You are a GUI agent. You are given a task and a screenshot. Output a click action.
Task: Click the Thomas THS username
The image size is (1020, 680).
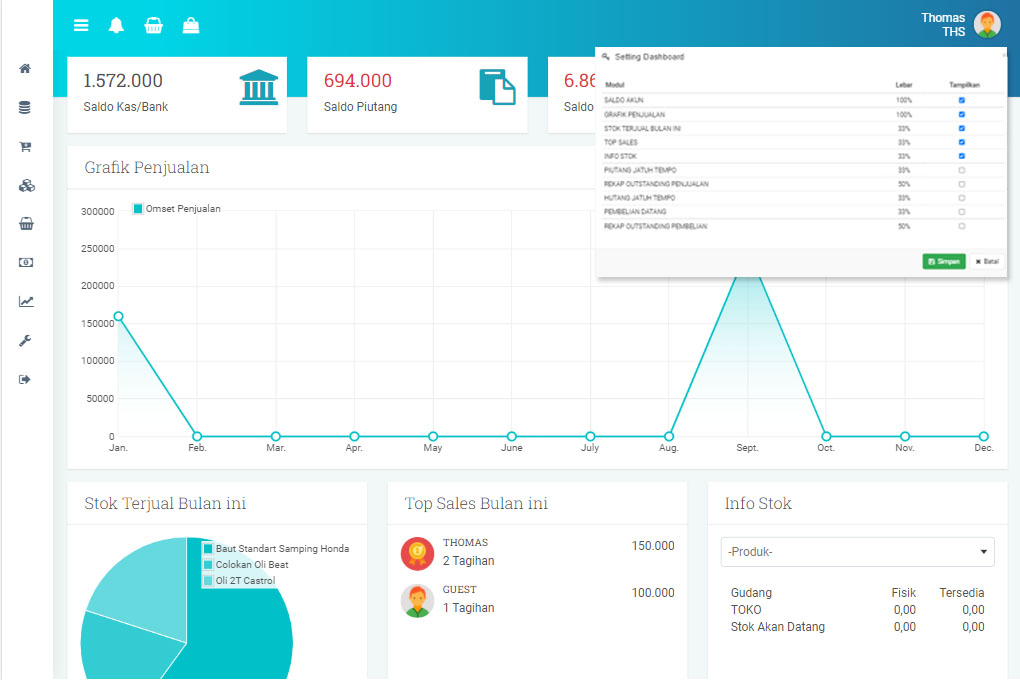[x=943, y=25]
